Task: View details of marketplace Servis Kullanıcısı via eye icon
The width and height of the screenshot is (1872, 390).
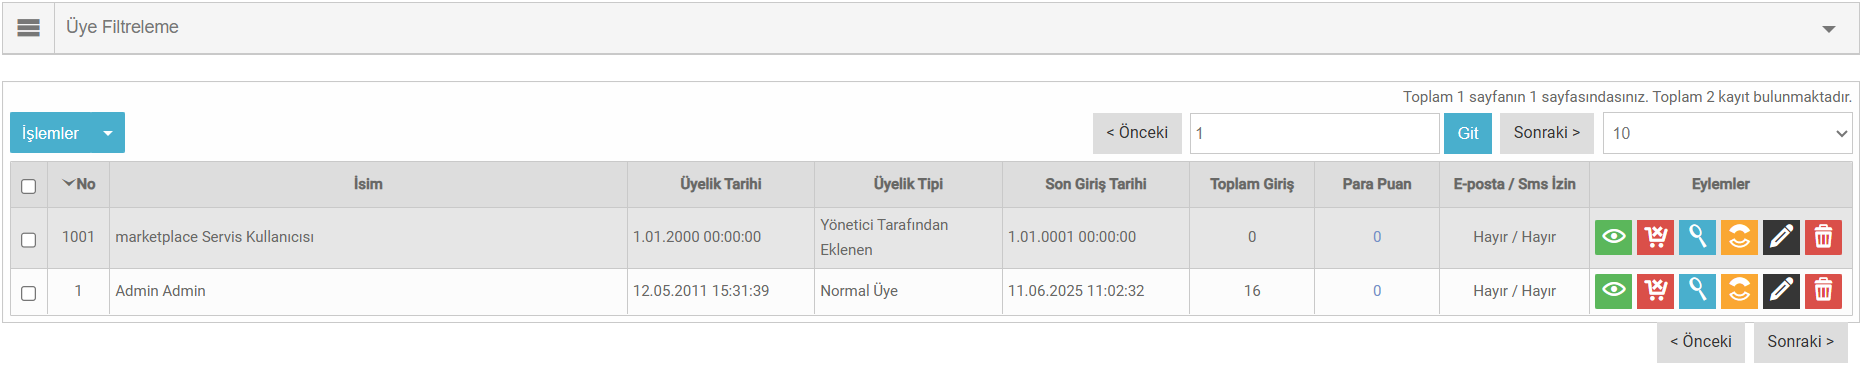Action: (x=1613, y=237)
